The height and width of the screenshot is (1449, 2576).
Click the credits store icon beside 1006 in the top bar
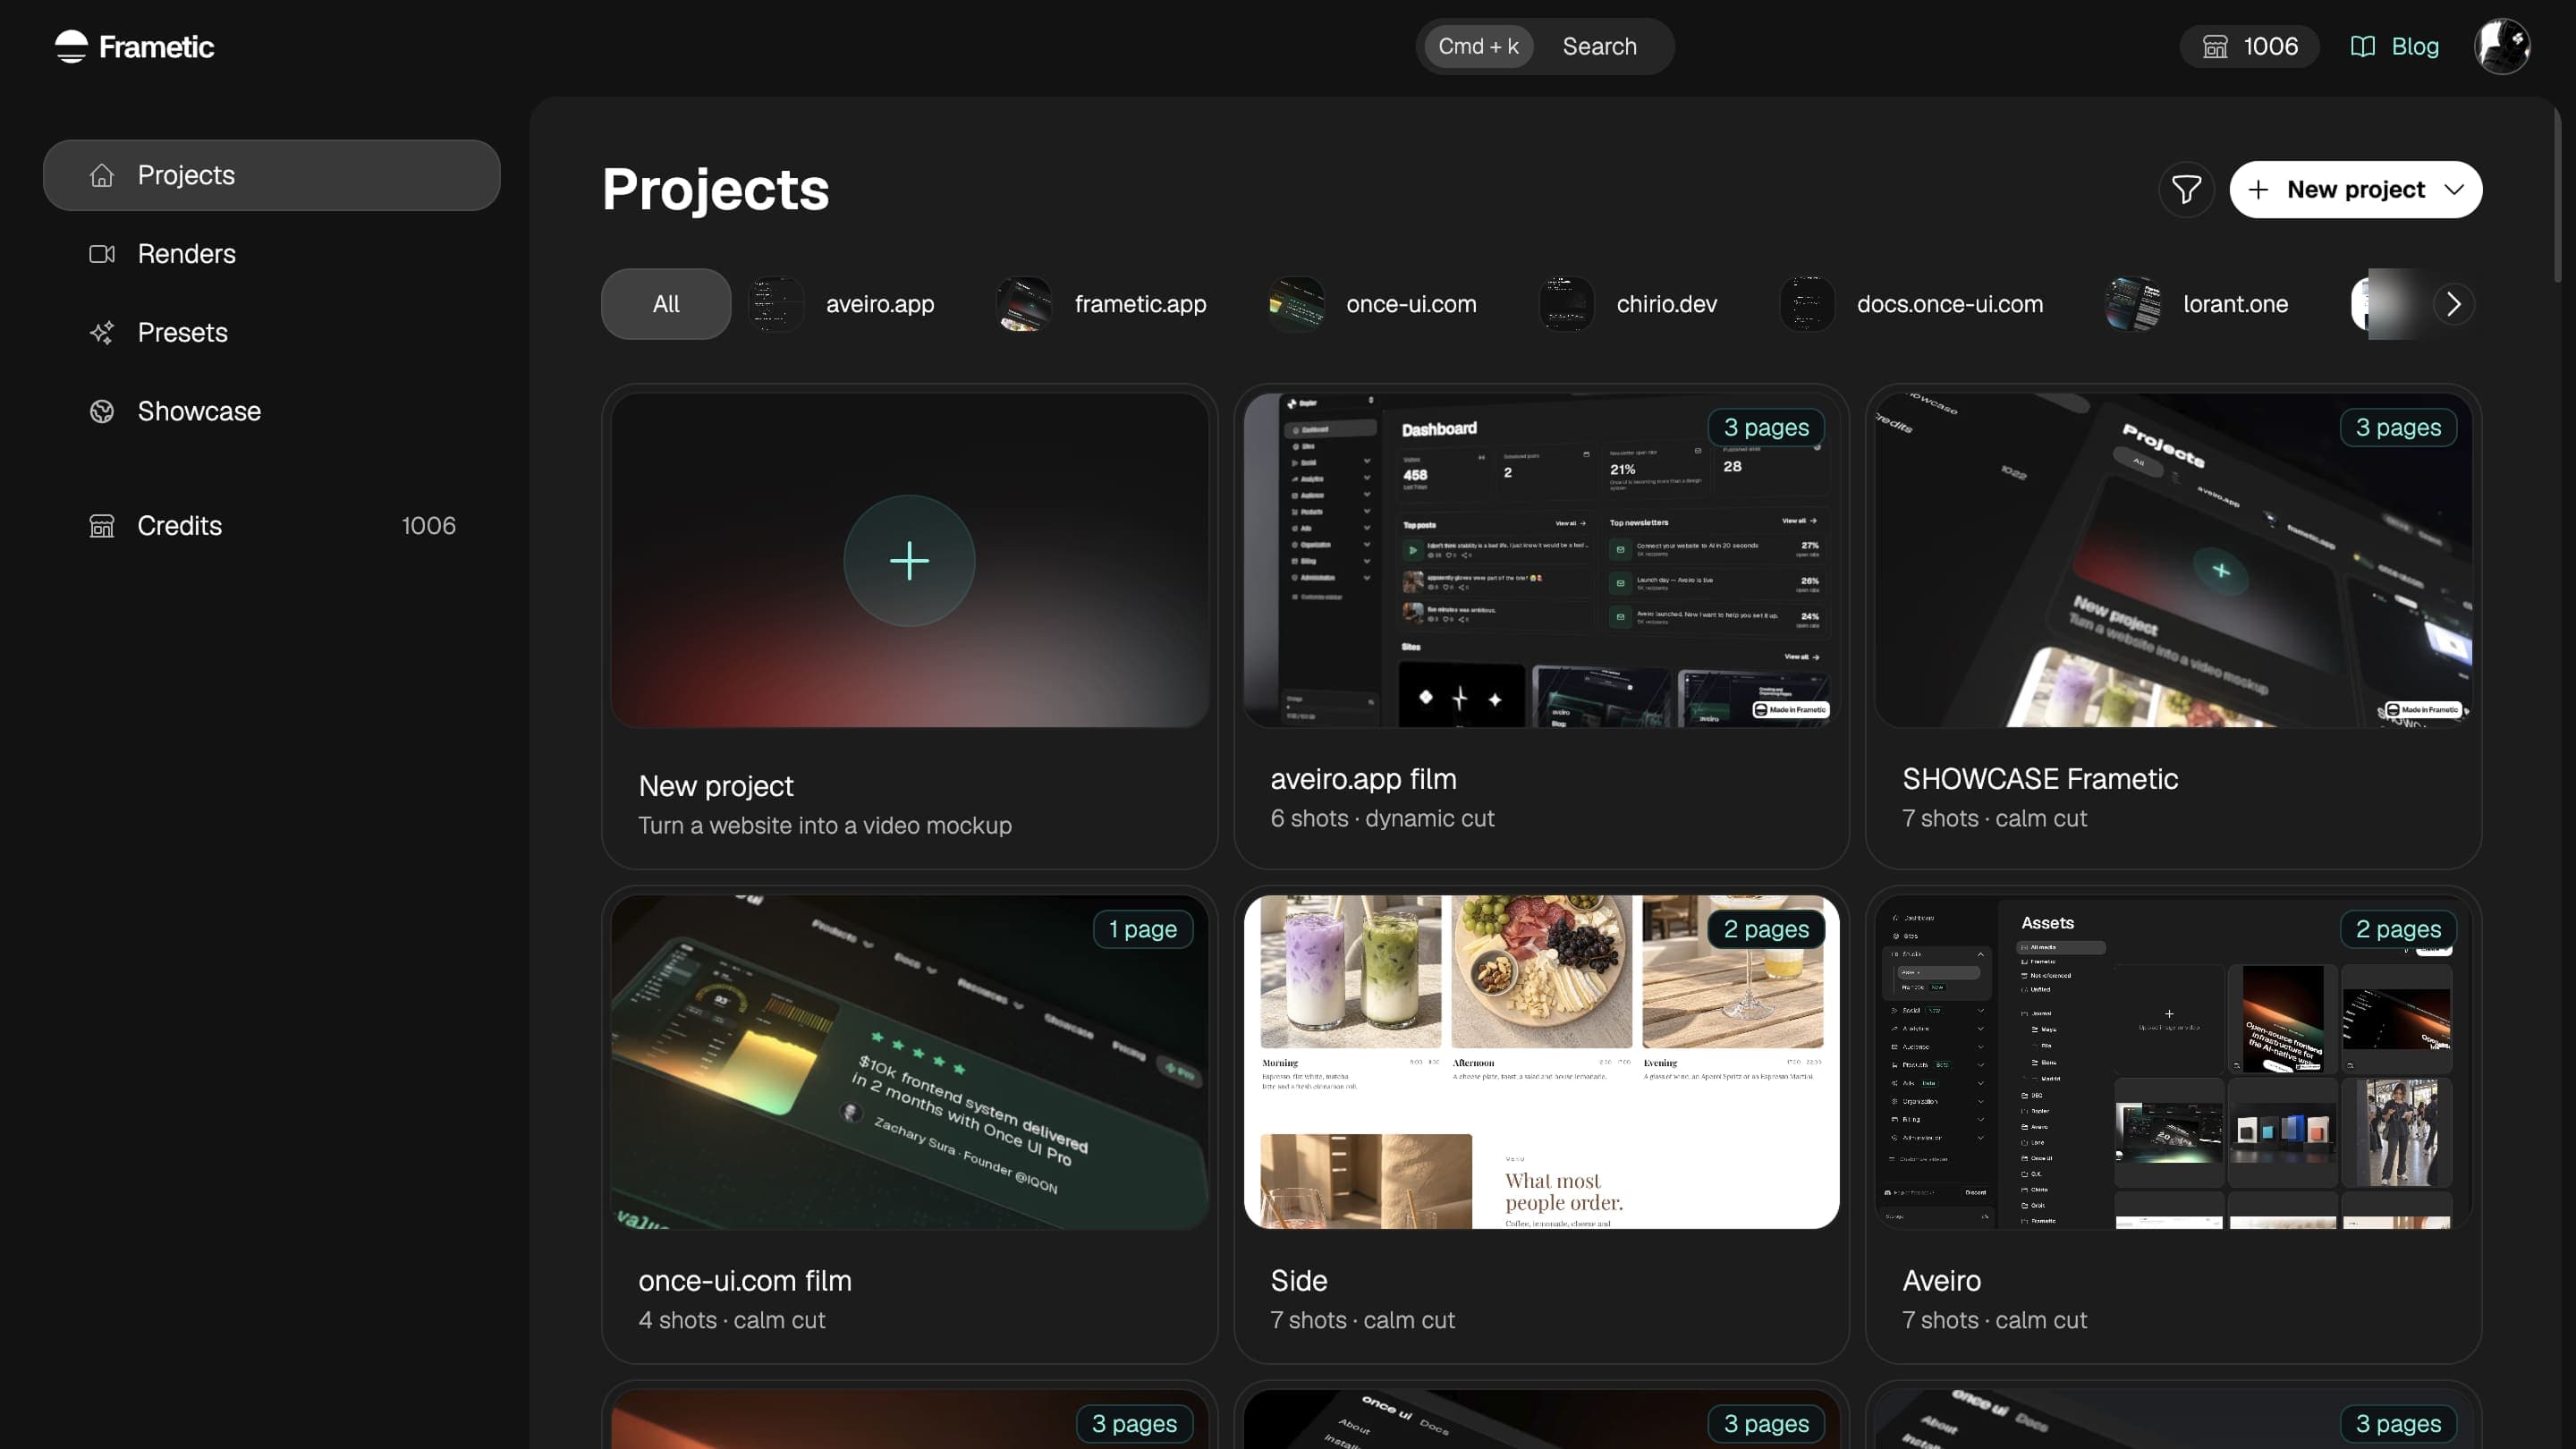(x=2215, y=47)
